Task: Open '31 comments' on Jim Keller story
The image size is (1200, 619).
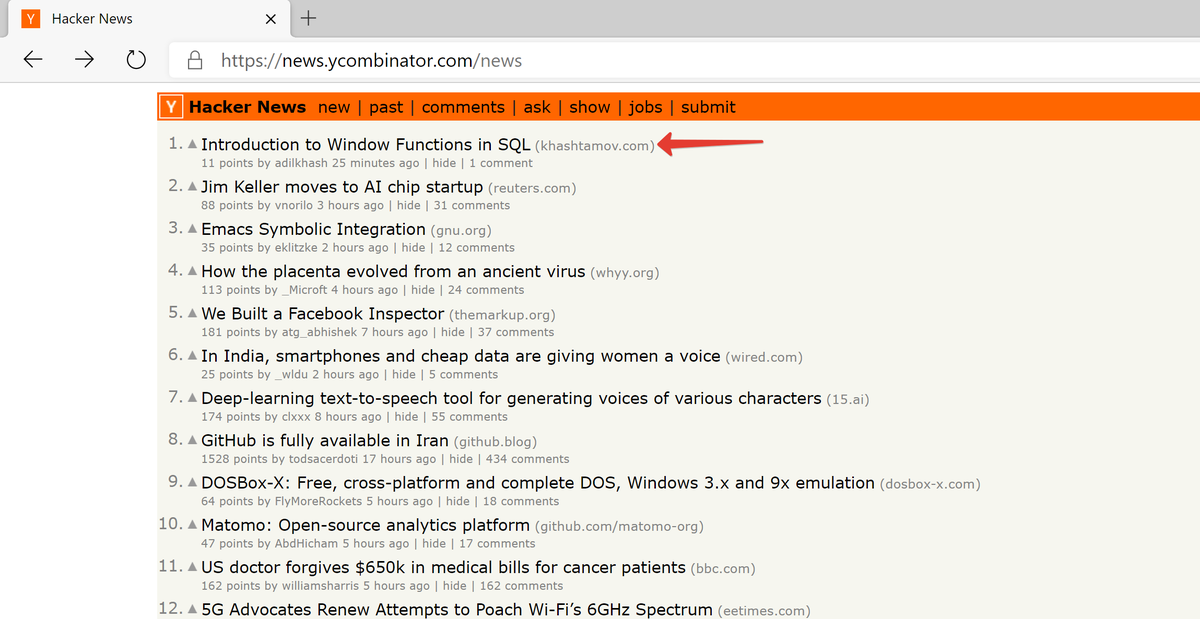Action: coord(471,205)
